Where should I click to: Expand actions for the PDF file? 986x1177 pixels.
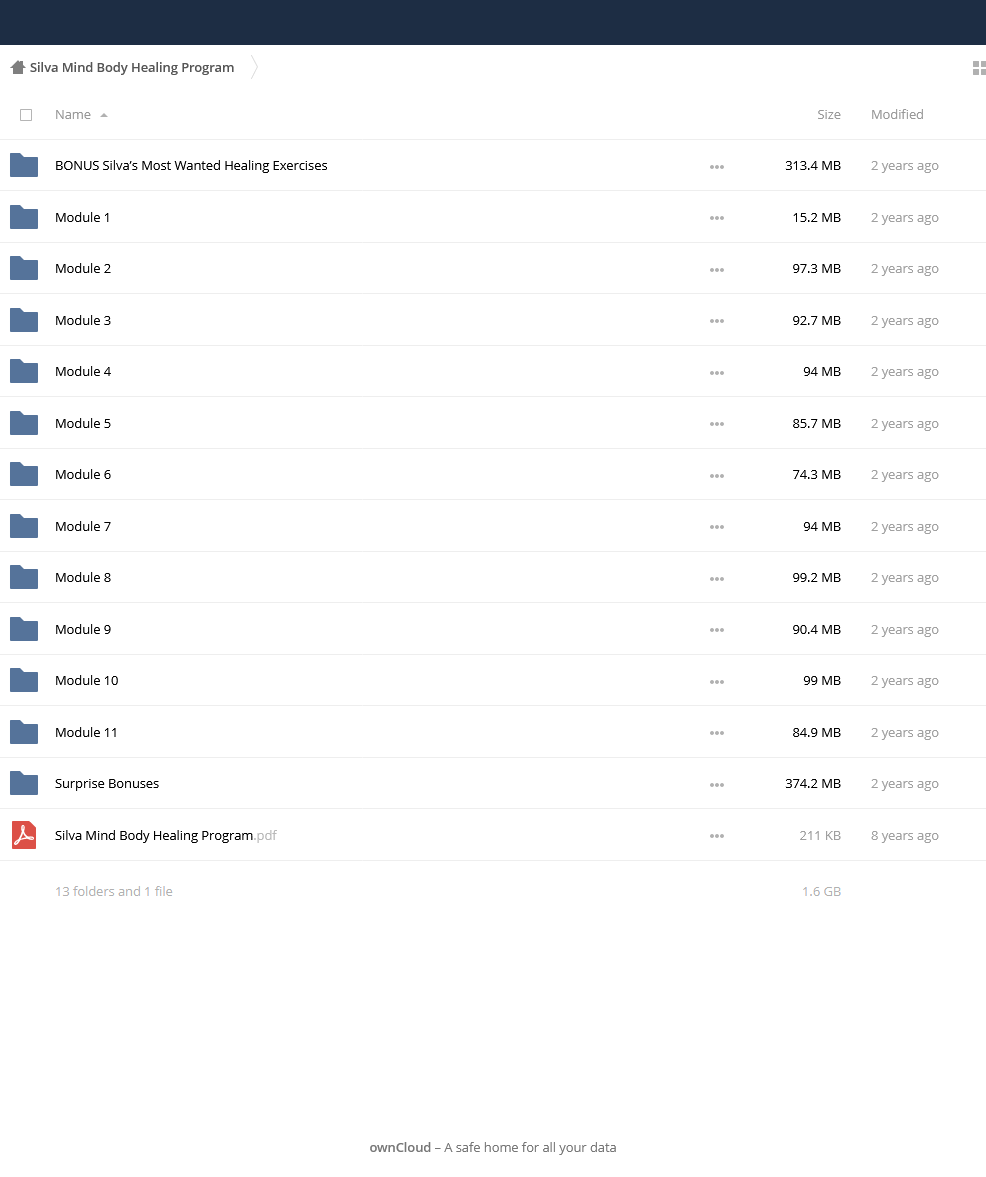(x=717, y=836)
